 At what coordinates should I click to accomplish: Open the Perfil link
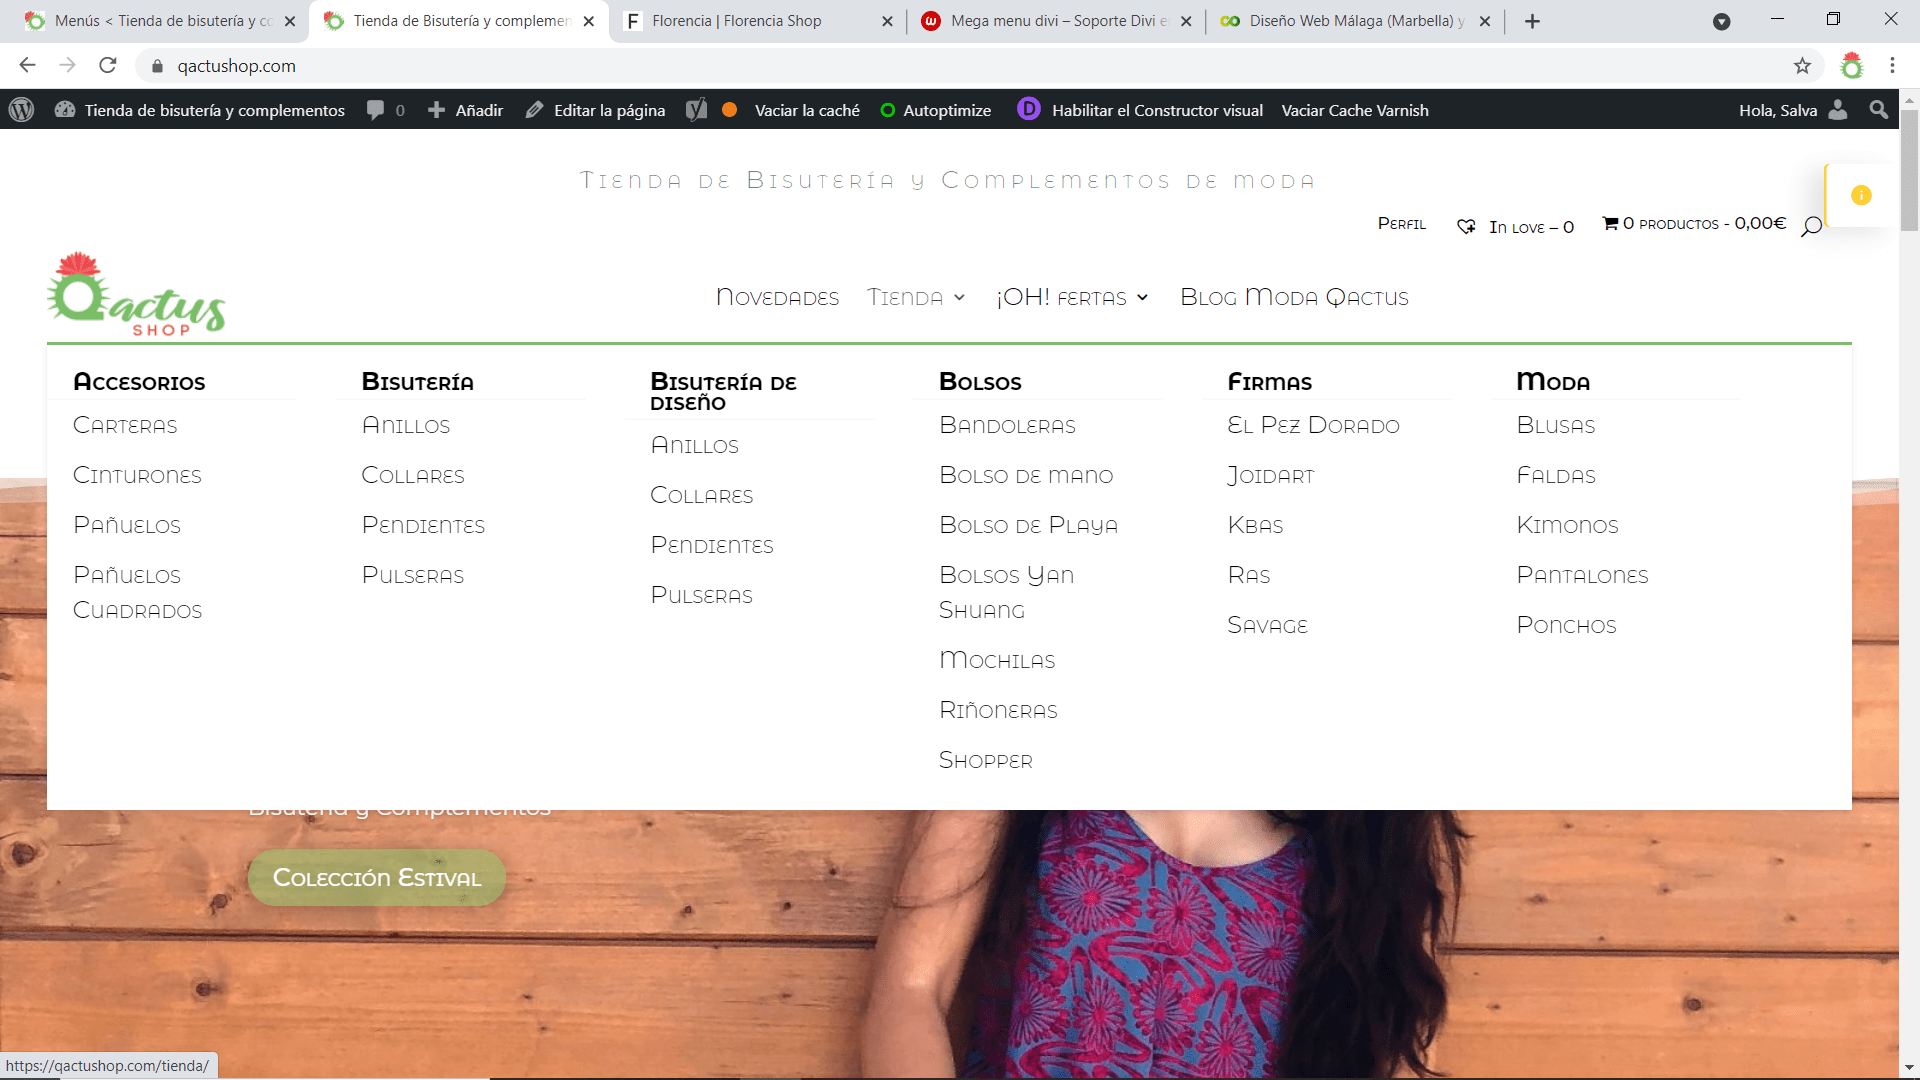(x=1402, y=223)
